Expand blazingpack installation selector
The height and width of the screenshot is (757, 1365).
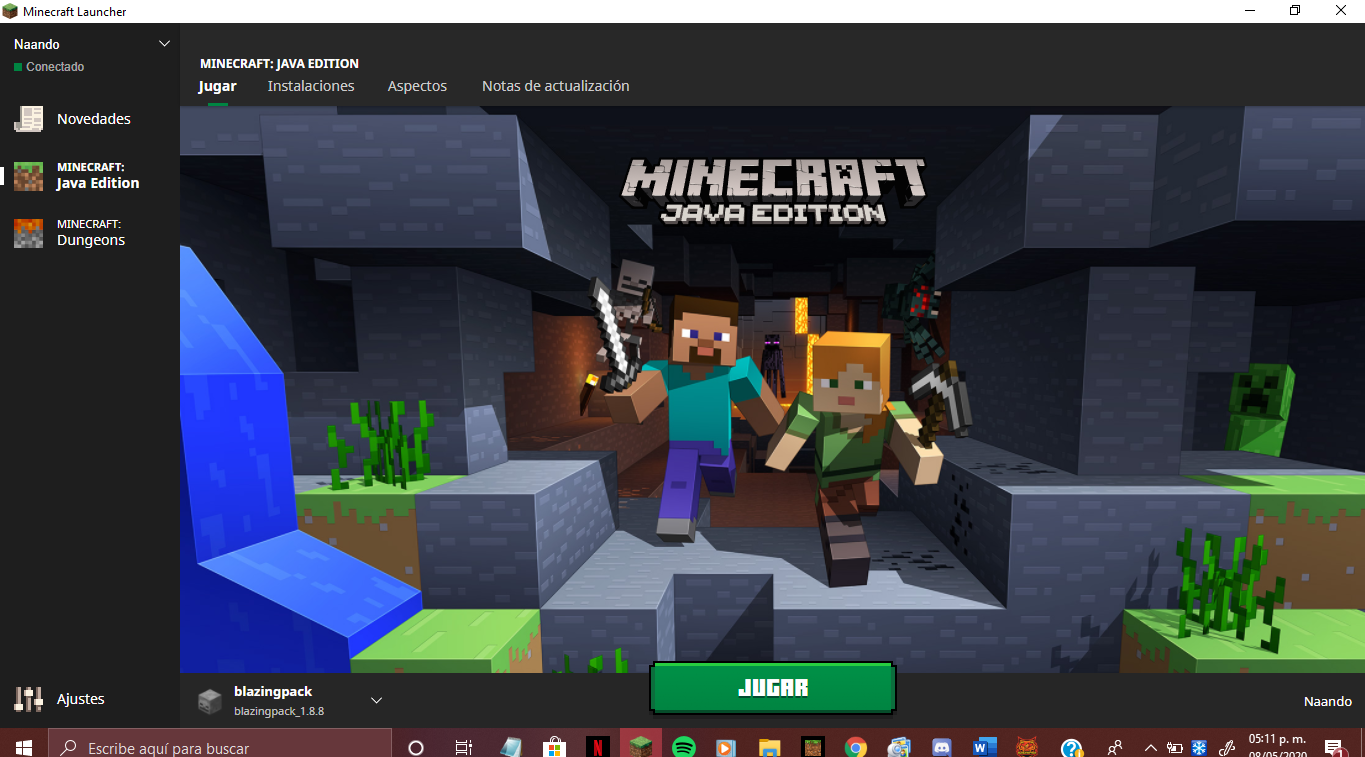point(376,700)
